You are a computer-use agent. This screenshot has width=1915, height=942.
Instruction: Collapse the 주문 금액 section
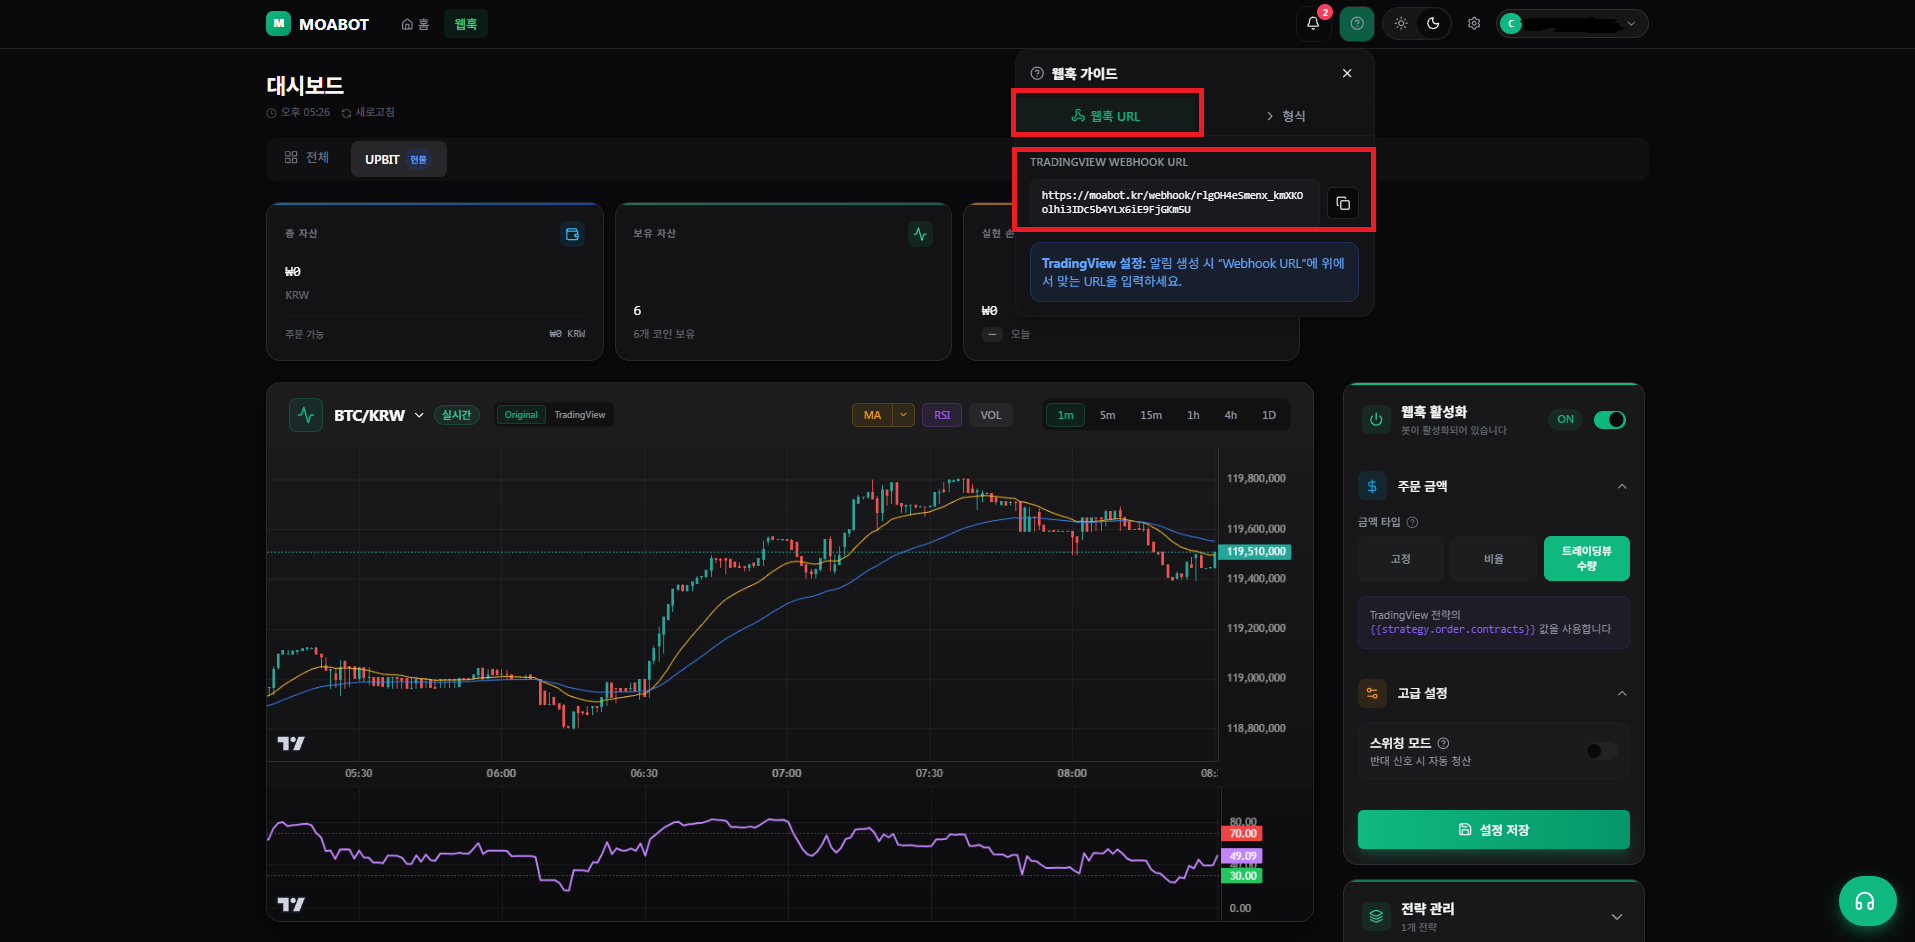[1622, 486]
